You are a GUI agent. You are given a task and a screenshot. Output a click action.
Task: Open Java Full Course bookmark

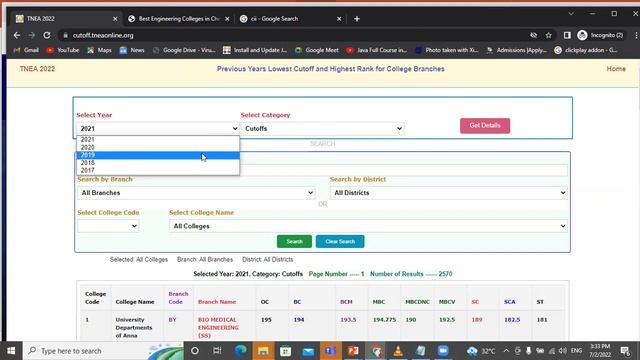(x=377, y=50)
